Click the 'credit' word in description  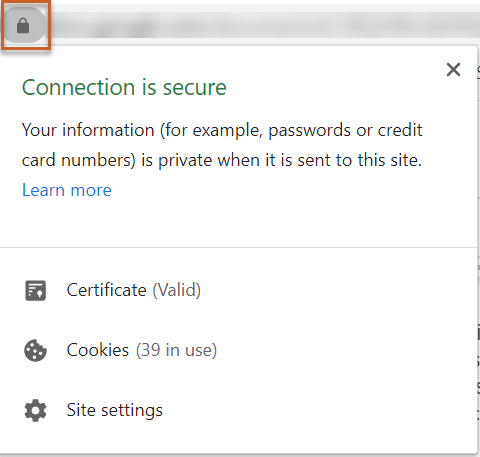(x=400, y=130)
